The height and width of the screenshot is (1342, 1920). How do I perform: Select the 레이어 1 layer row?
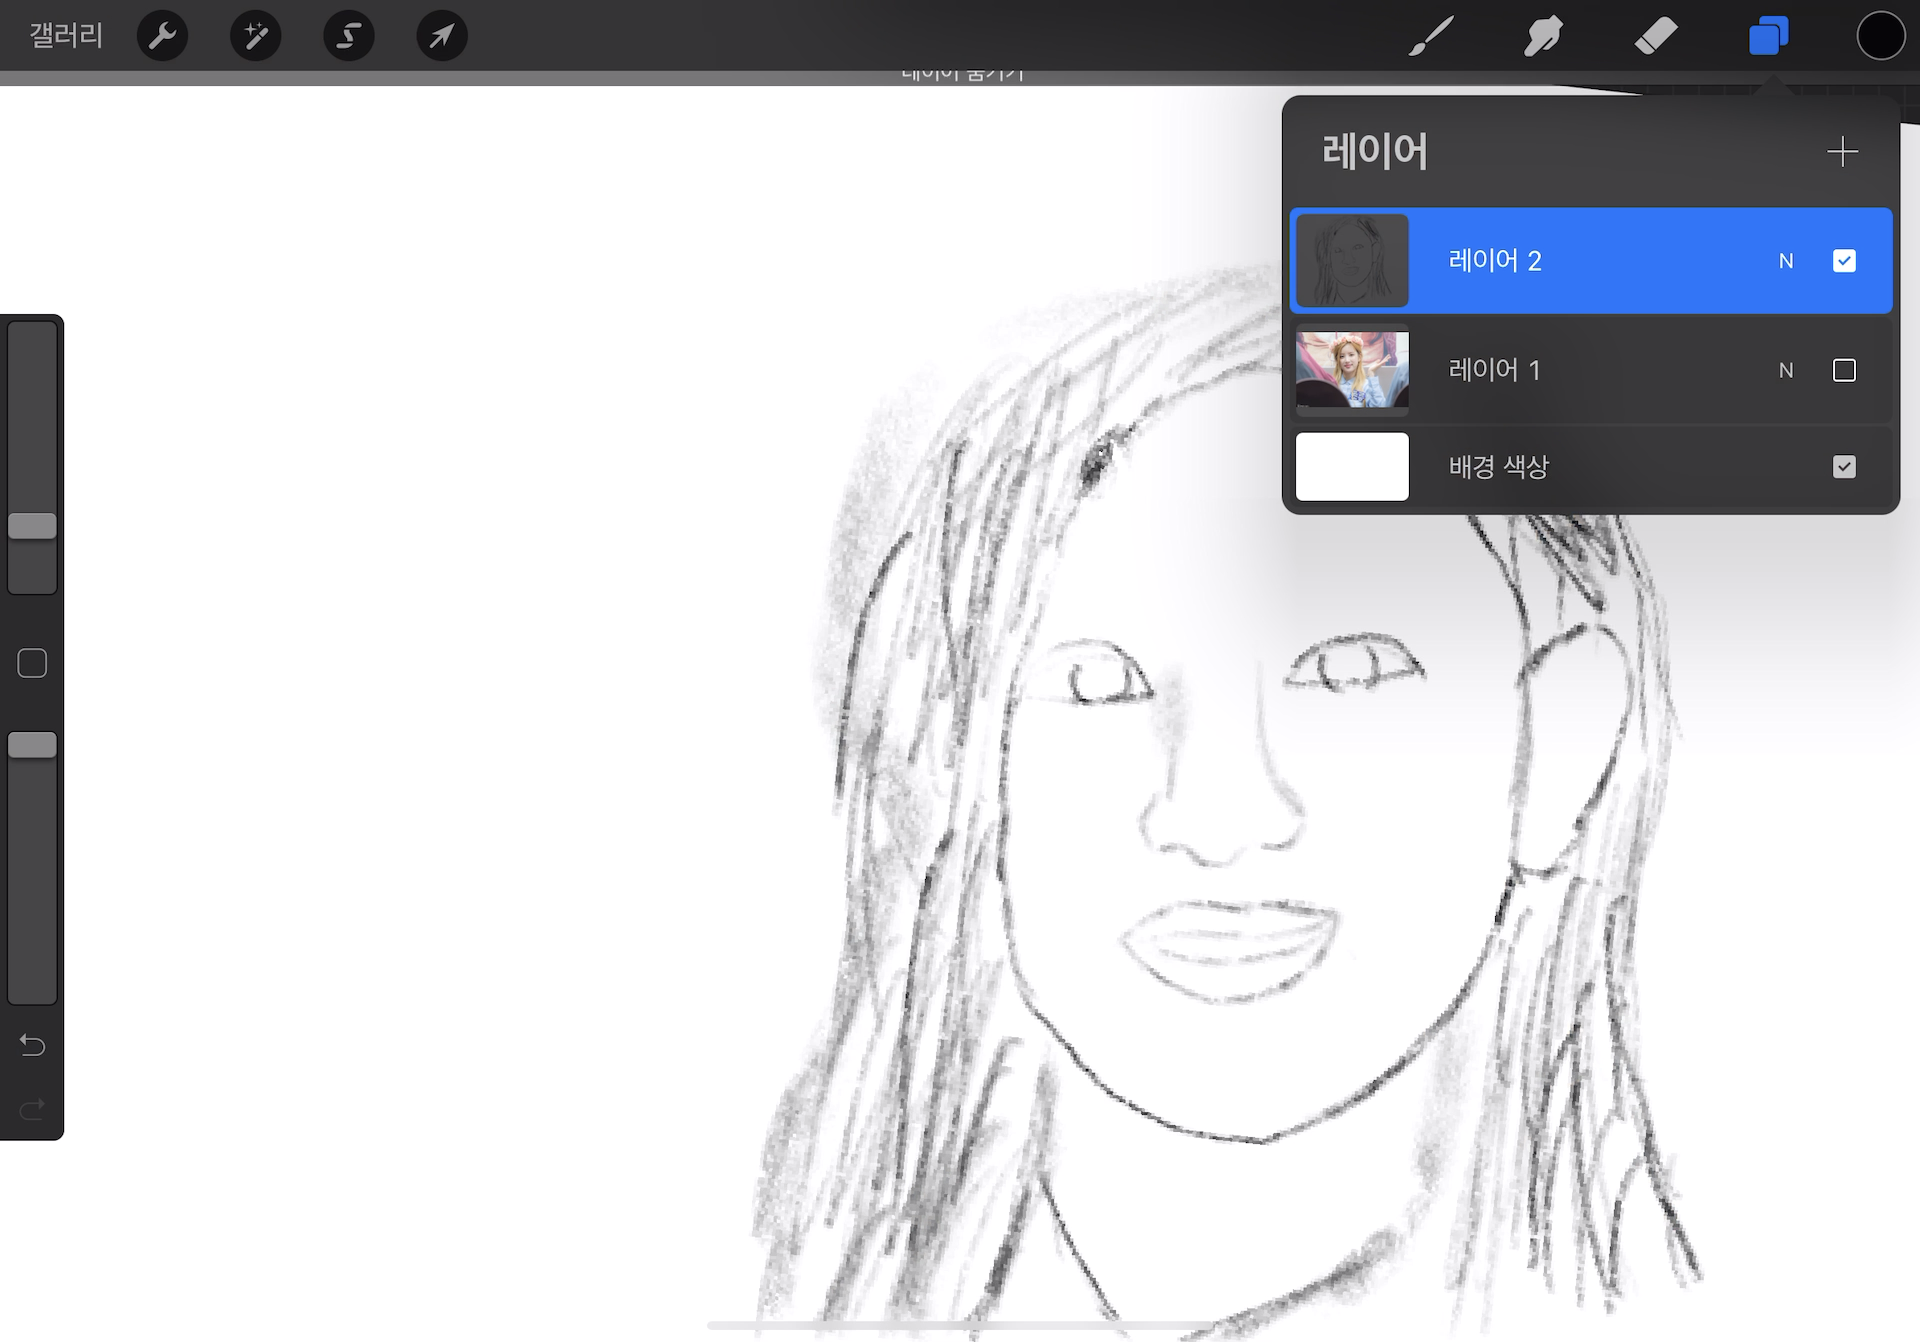1590,370
